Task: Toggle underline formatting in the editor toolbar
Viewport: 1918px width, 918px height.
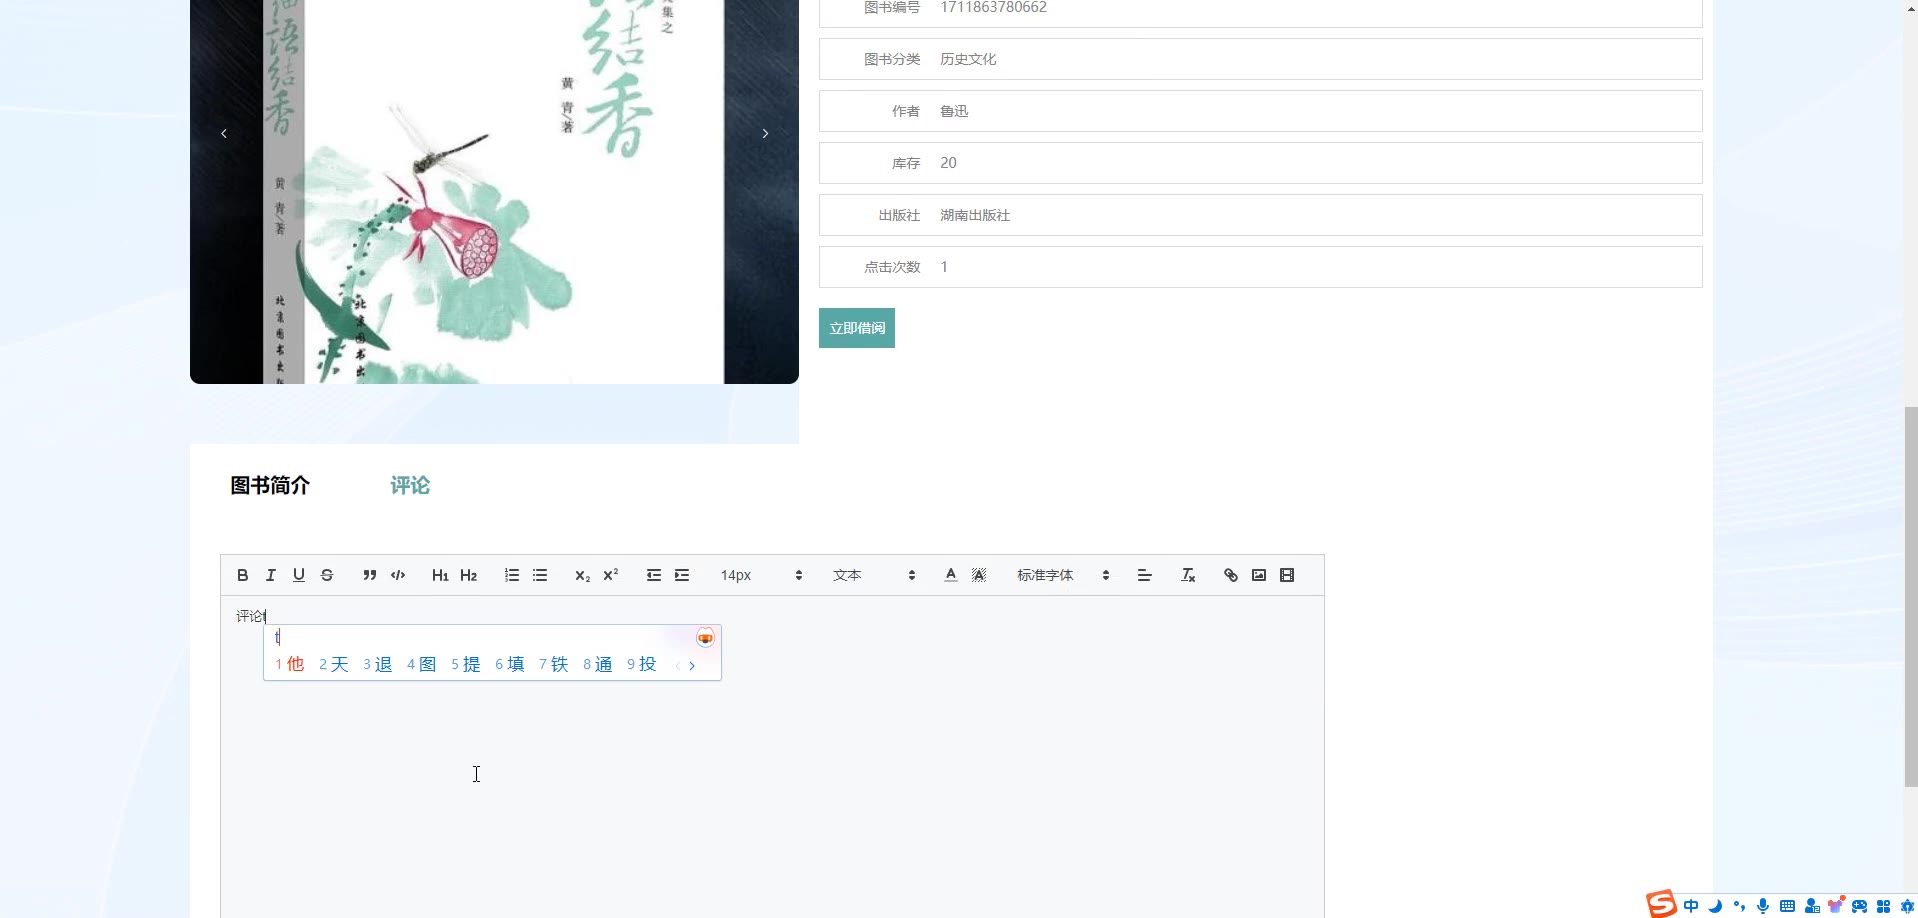Action: tap(298, 575)
